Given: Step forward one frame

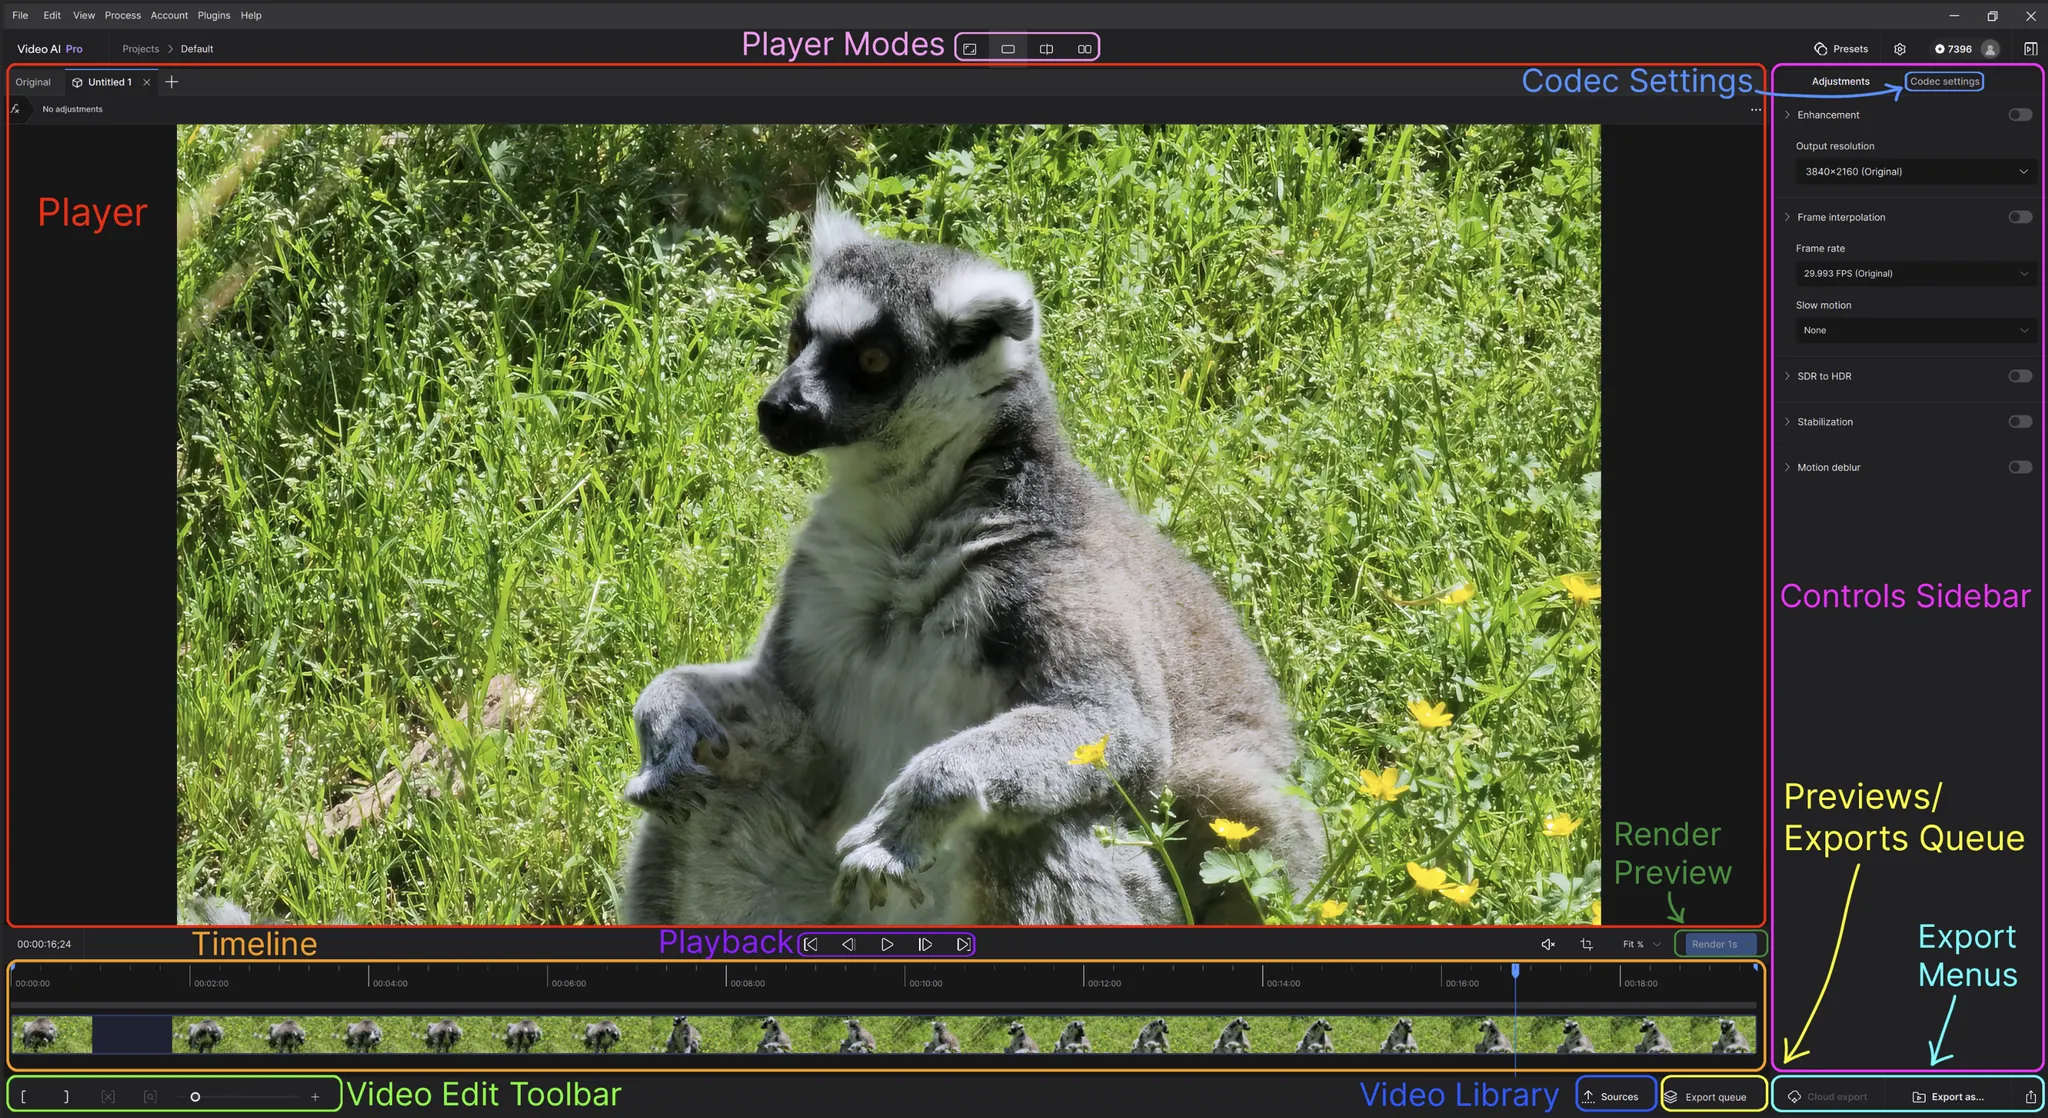Looking at the screenshot, I should 925,944.
